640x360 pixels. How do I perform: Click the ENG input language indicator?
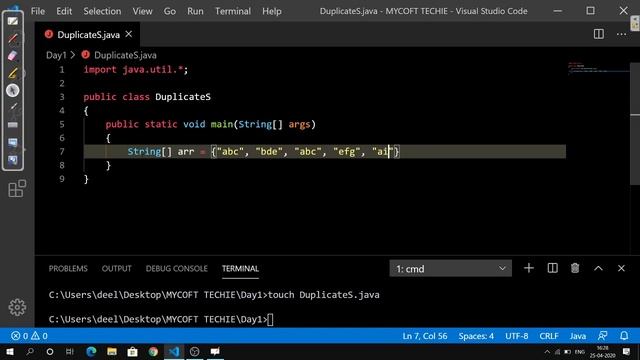[x=580, y=351]
